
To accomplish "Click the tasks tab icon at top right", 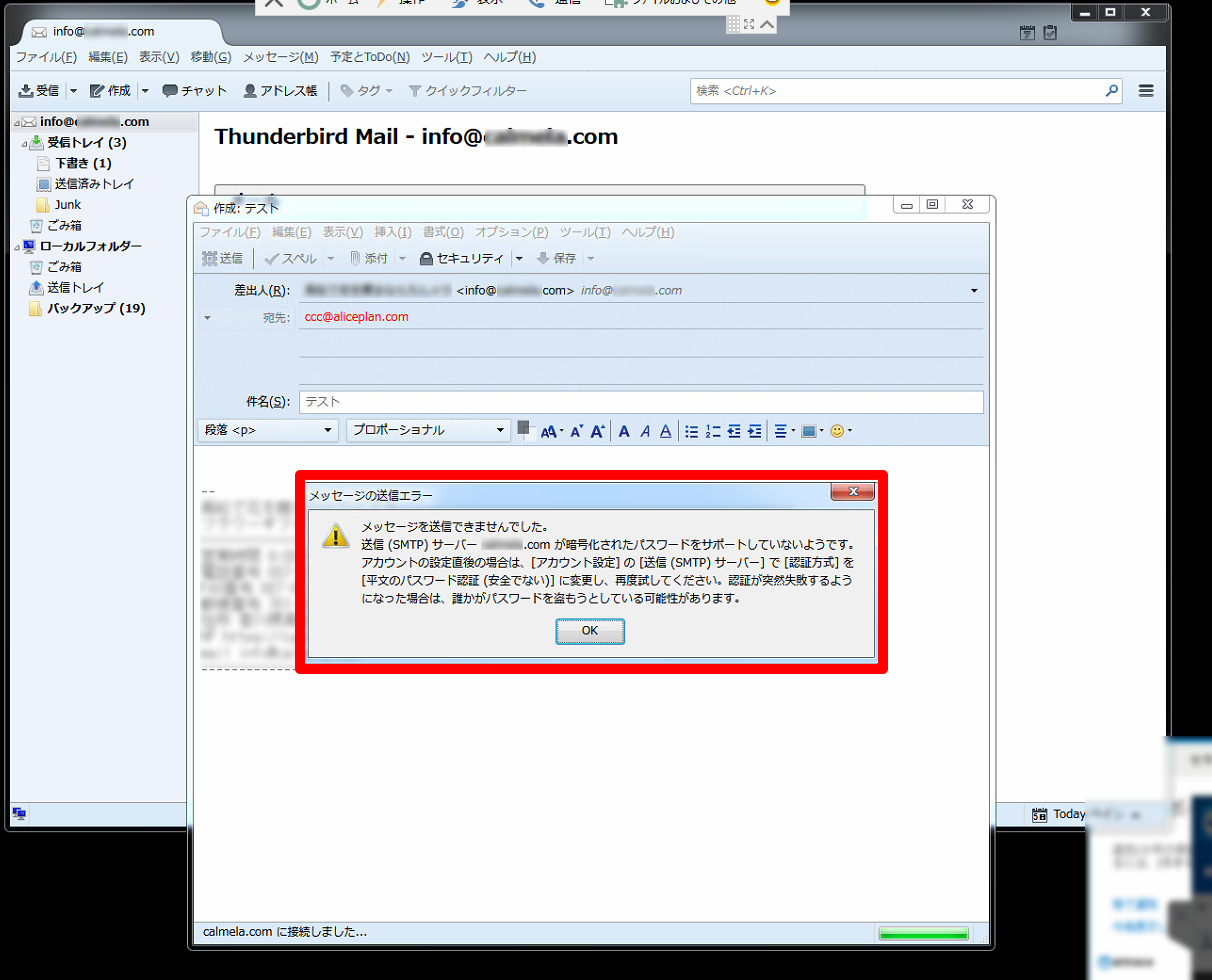I will (1050, 33).
